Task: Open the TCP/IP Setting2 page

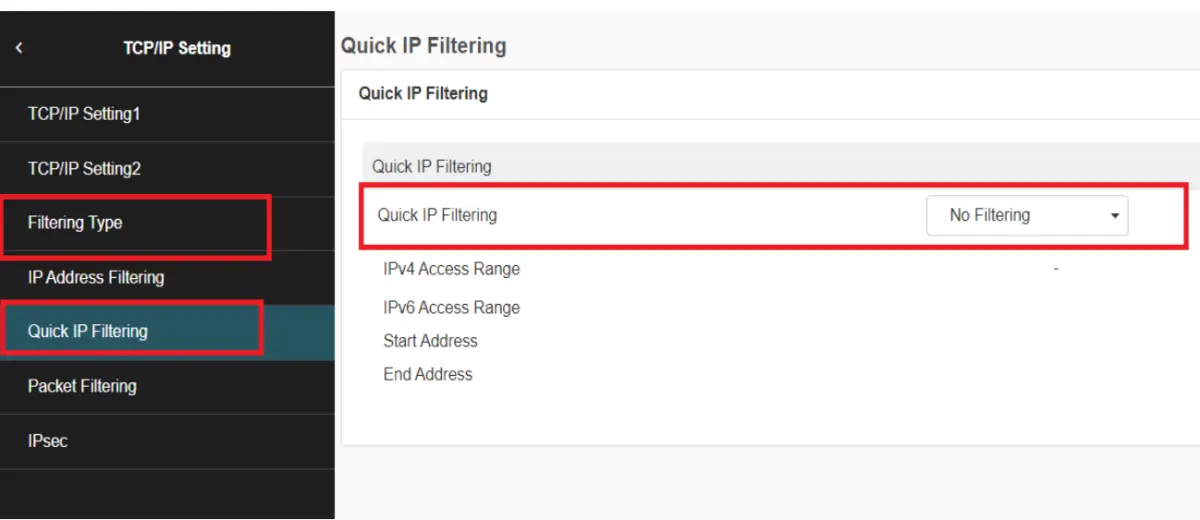Action: (x=84, y=169)
